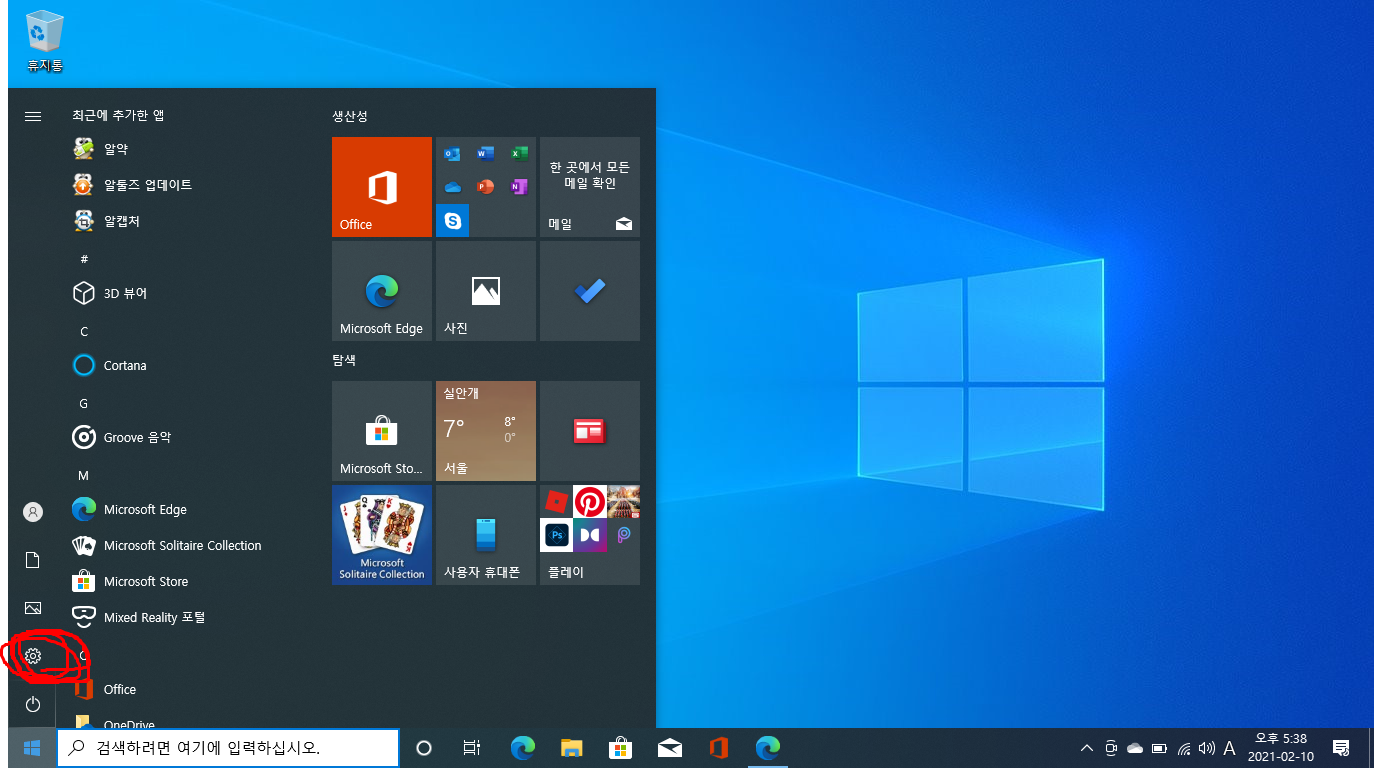1374x768 pixels.
Task: Click the Meet Now tray icon
Action: [1111, 748]
